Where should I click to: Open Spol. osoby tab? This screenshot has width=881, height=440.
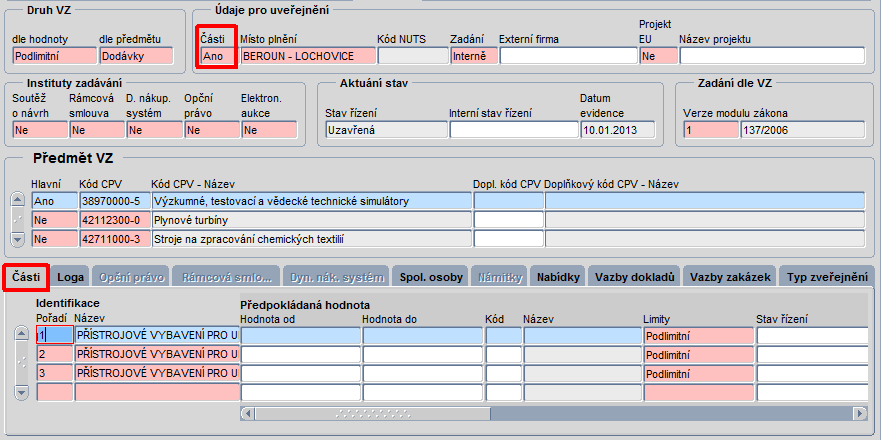pos(431,277)
